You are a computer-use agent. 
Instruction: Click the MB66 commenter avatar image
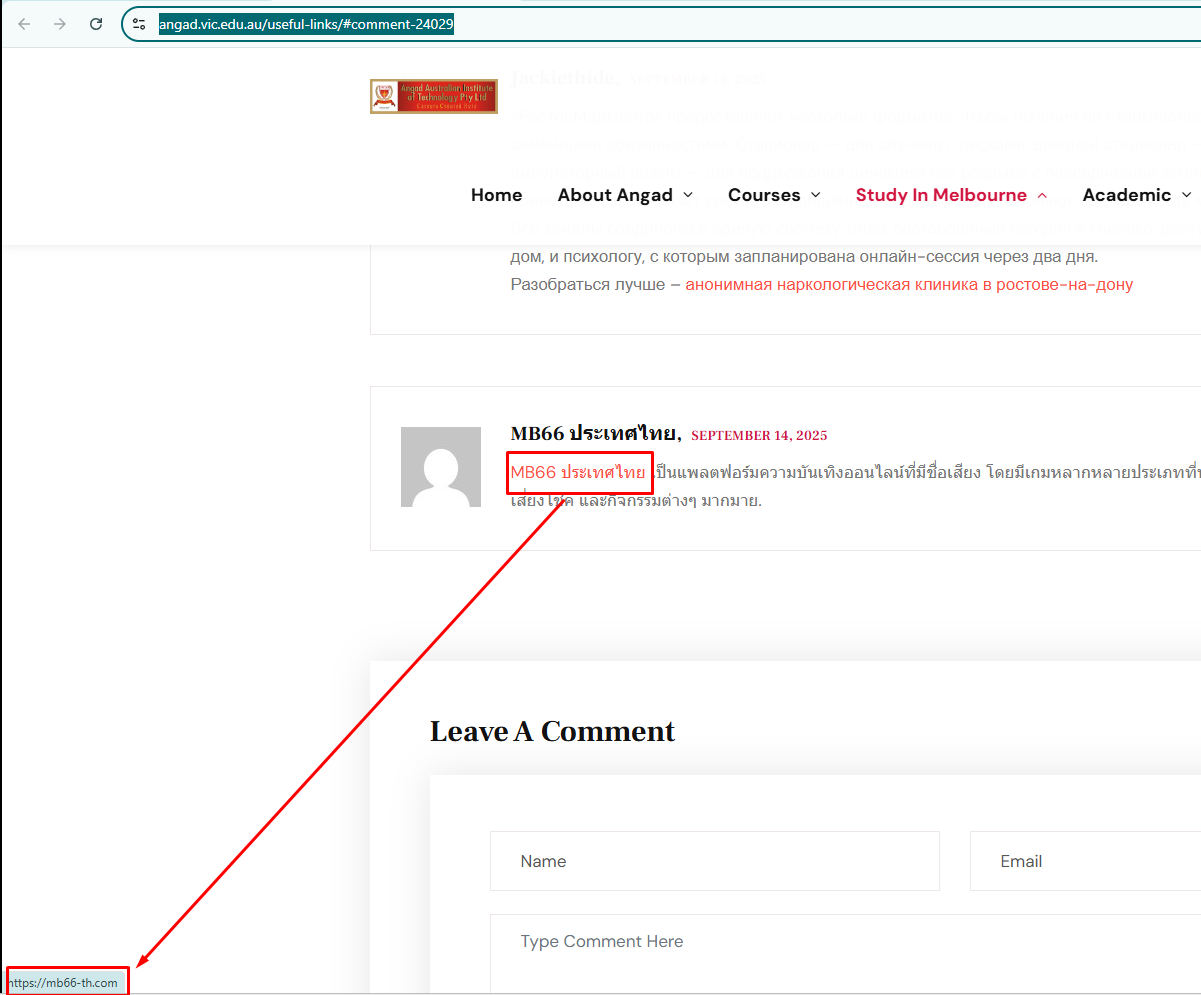coord(441,467)
